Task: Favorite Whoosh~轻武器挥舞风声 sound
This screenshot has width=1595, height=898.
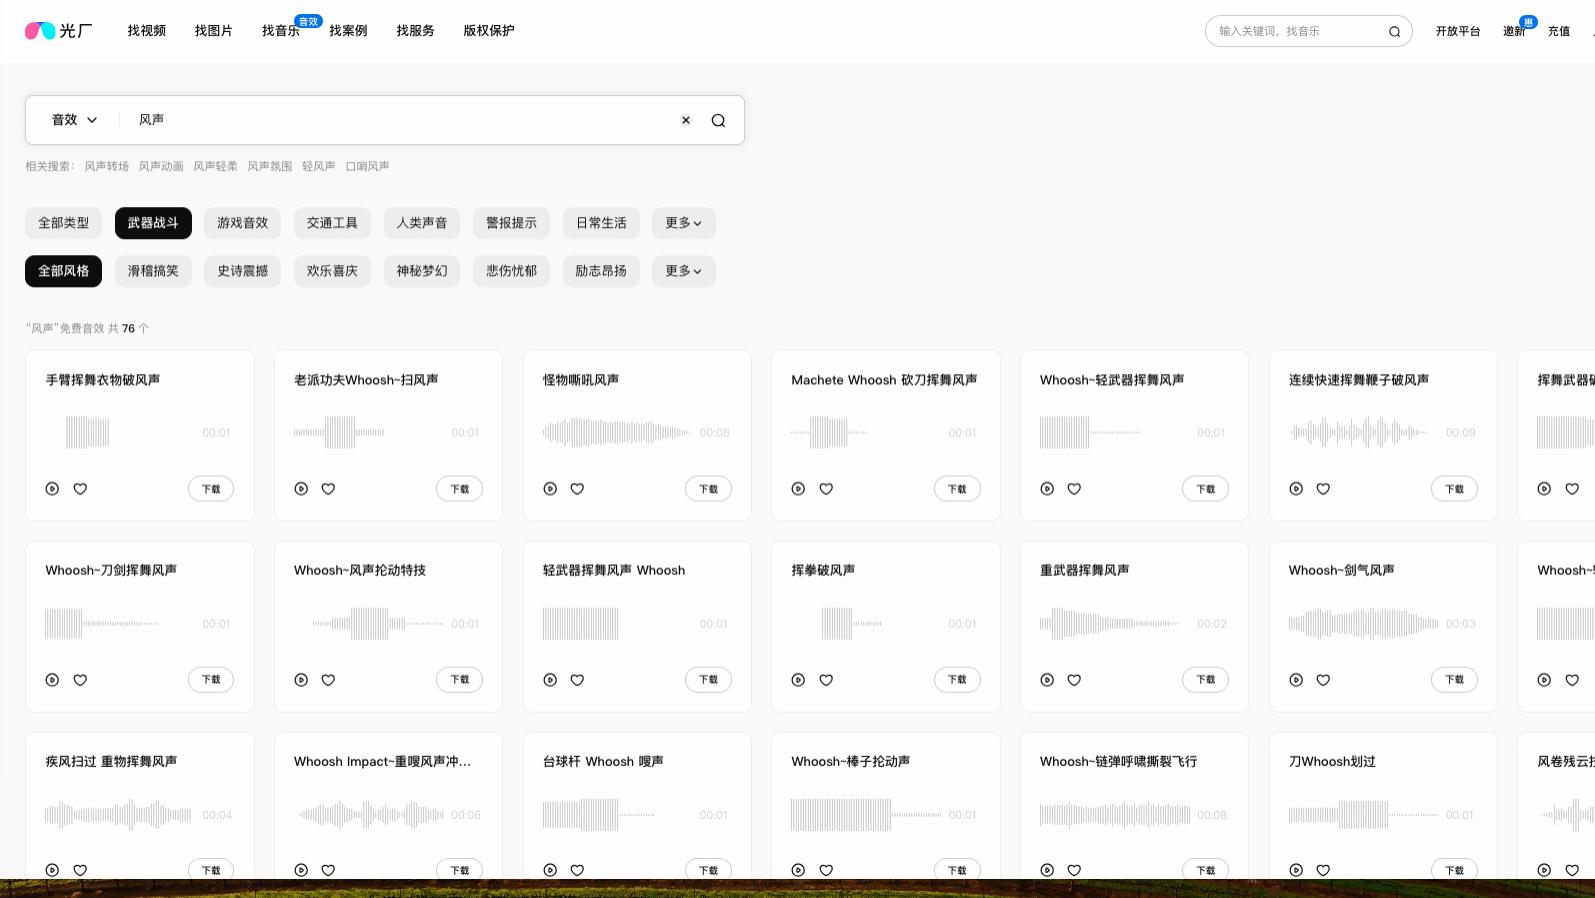Action: click(1074, 489)
